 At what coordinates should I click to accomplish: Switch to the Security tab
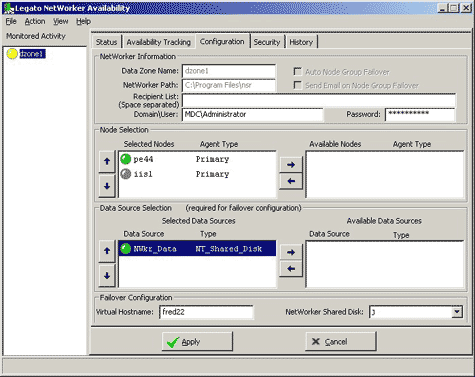[x=267, y=42]
